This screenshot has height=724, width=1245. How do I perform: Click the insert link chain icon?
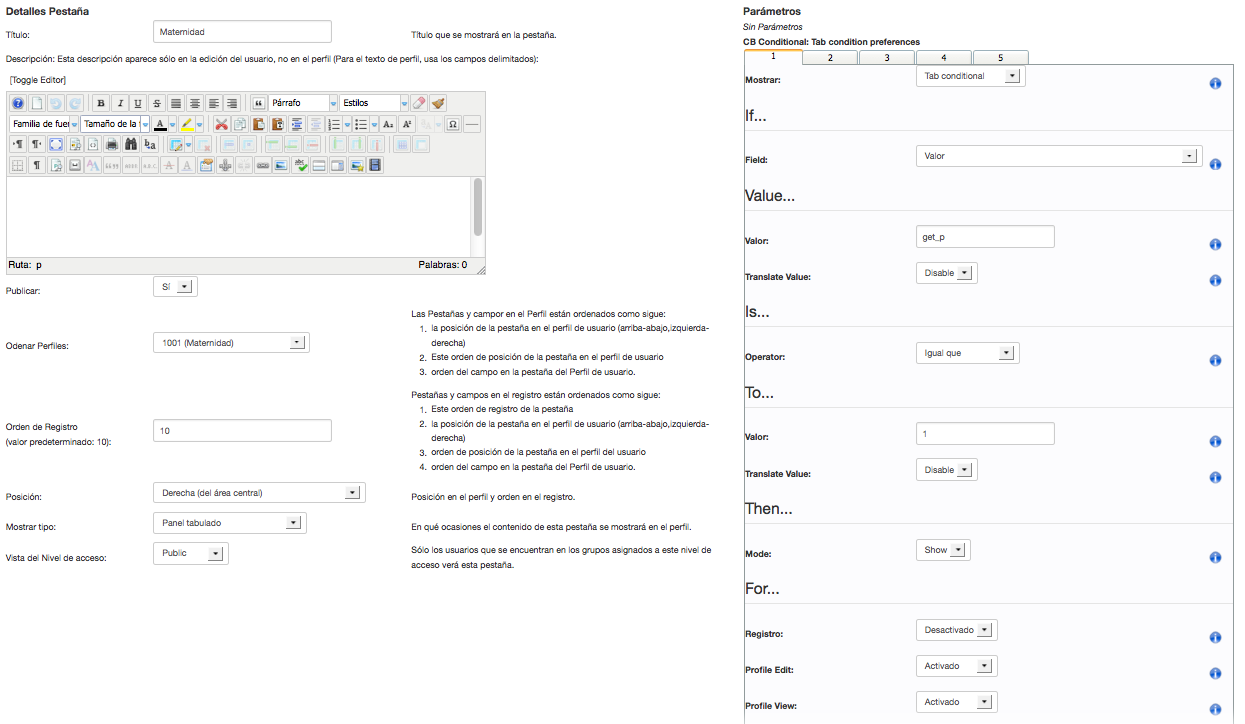[262, 165]
